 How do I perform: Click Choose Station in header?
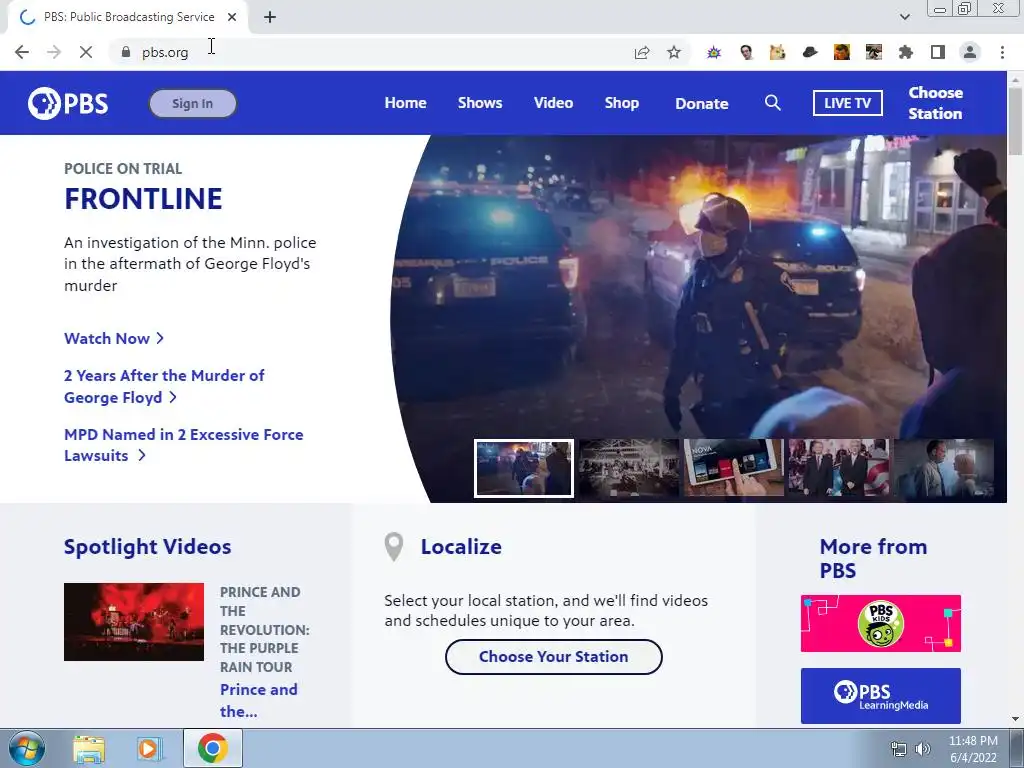[x=935, y=103]
